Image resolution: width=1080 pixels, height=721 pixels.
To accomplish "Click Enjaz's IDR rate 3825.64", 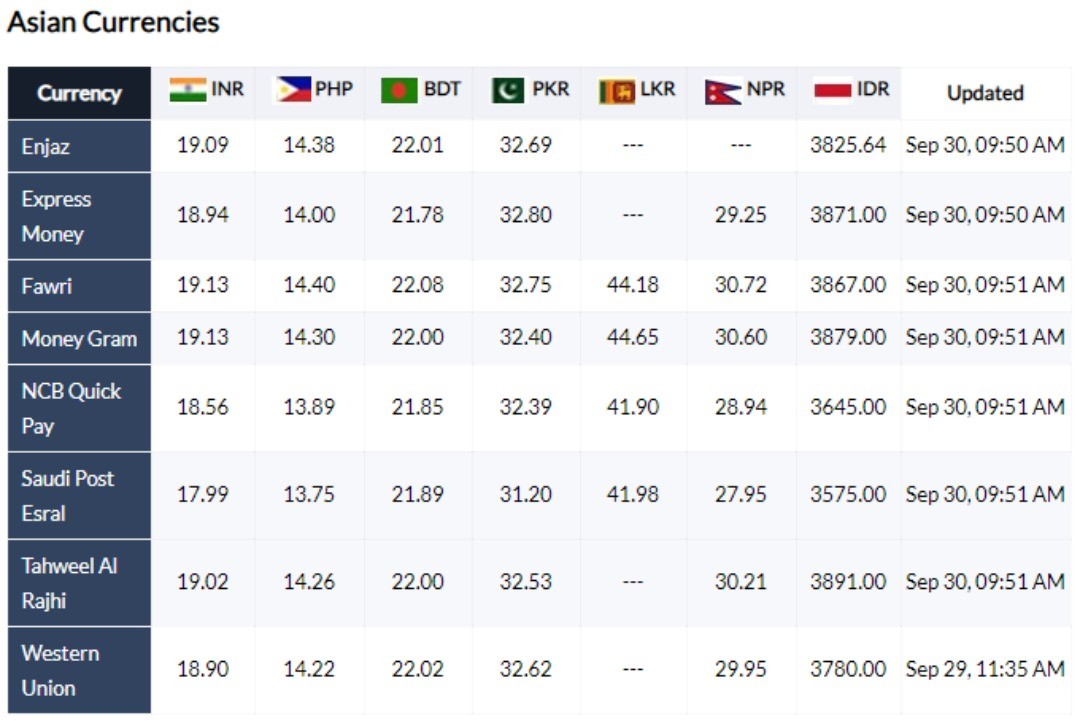I will point(848,145).
